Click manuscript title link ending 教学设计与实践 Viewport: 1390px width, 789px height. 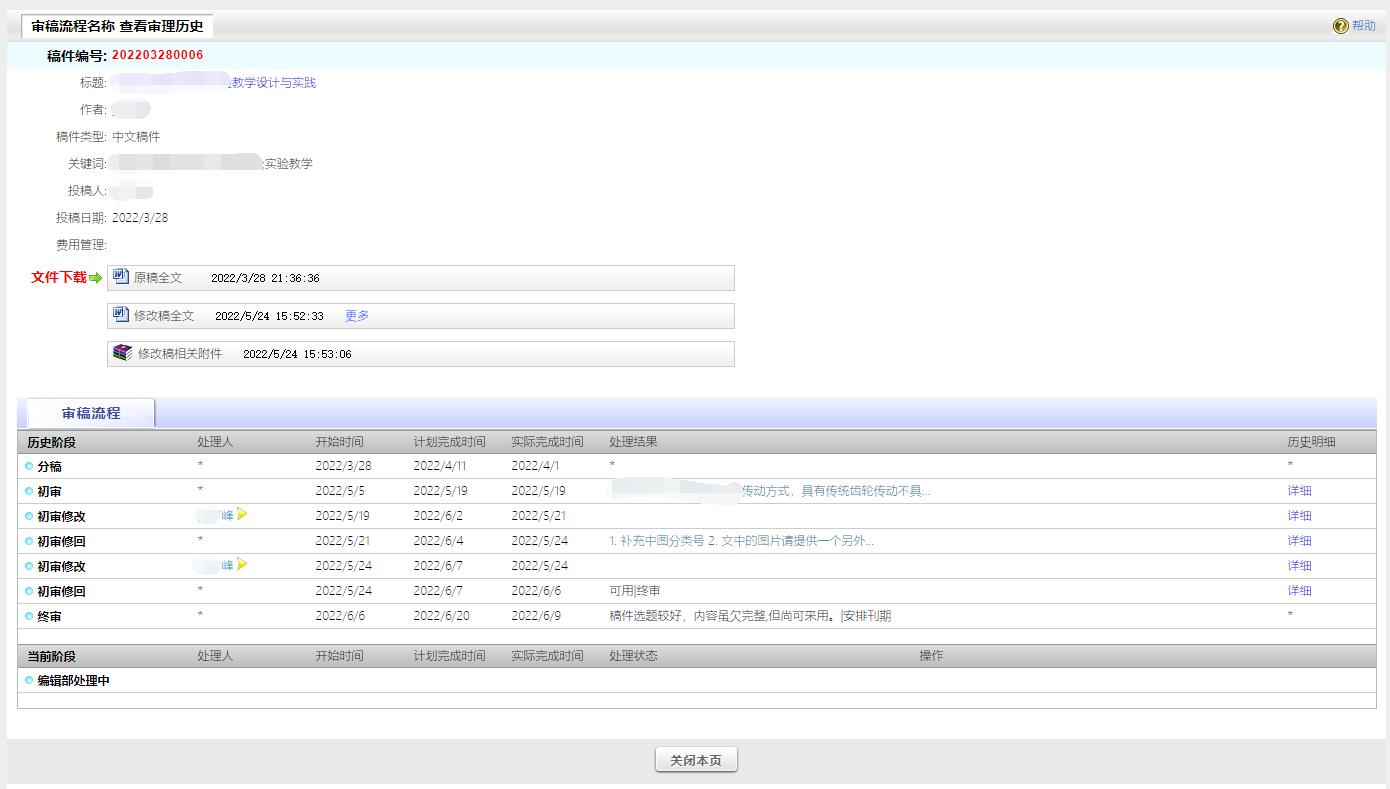[273, 83]
